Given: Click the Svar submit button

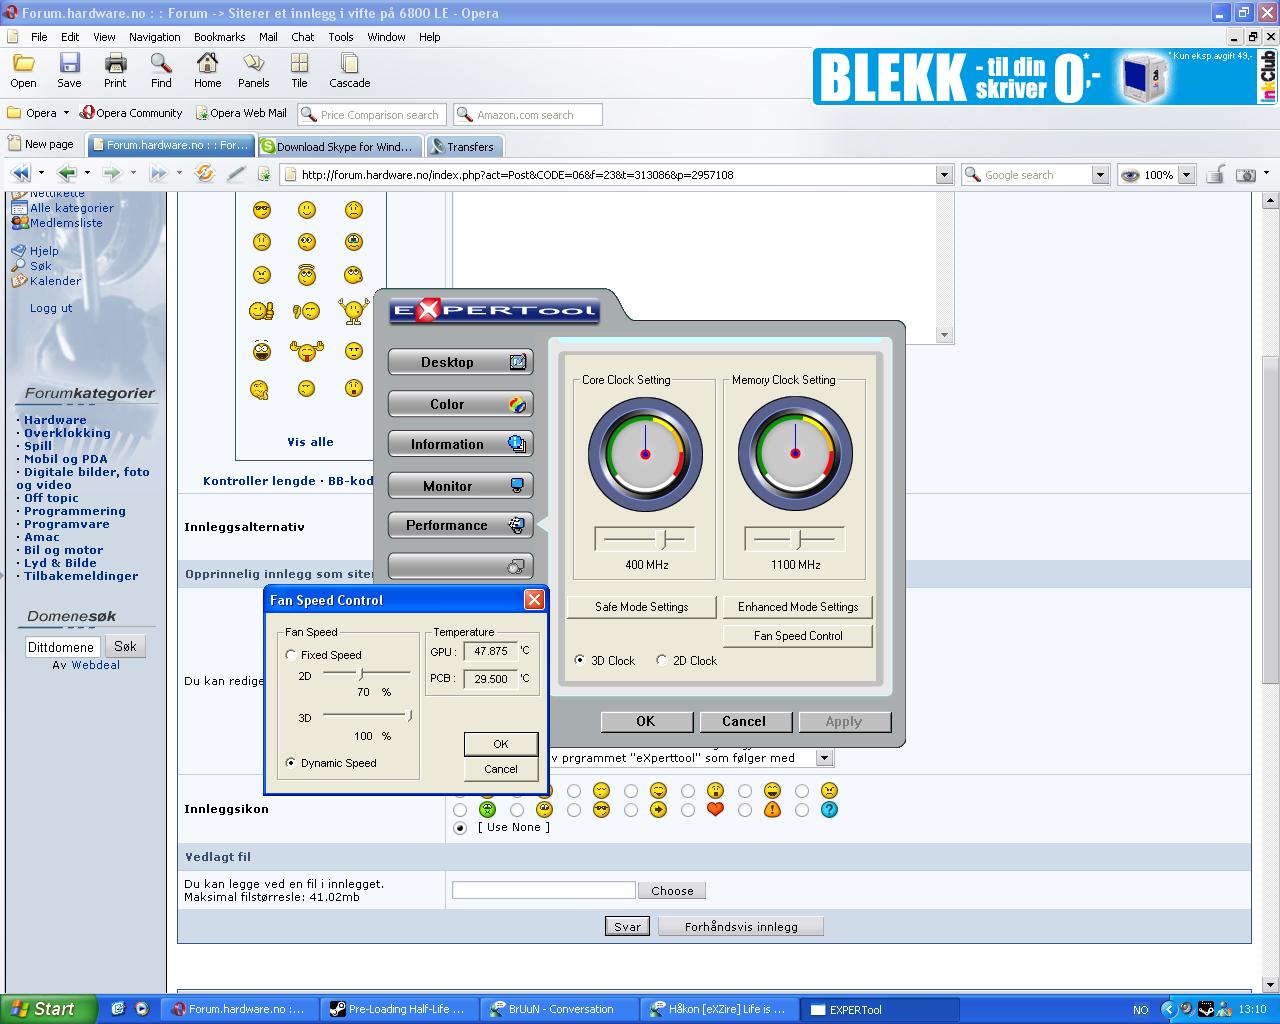Looking at the screenshot, I should coord(627,927).
